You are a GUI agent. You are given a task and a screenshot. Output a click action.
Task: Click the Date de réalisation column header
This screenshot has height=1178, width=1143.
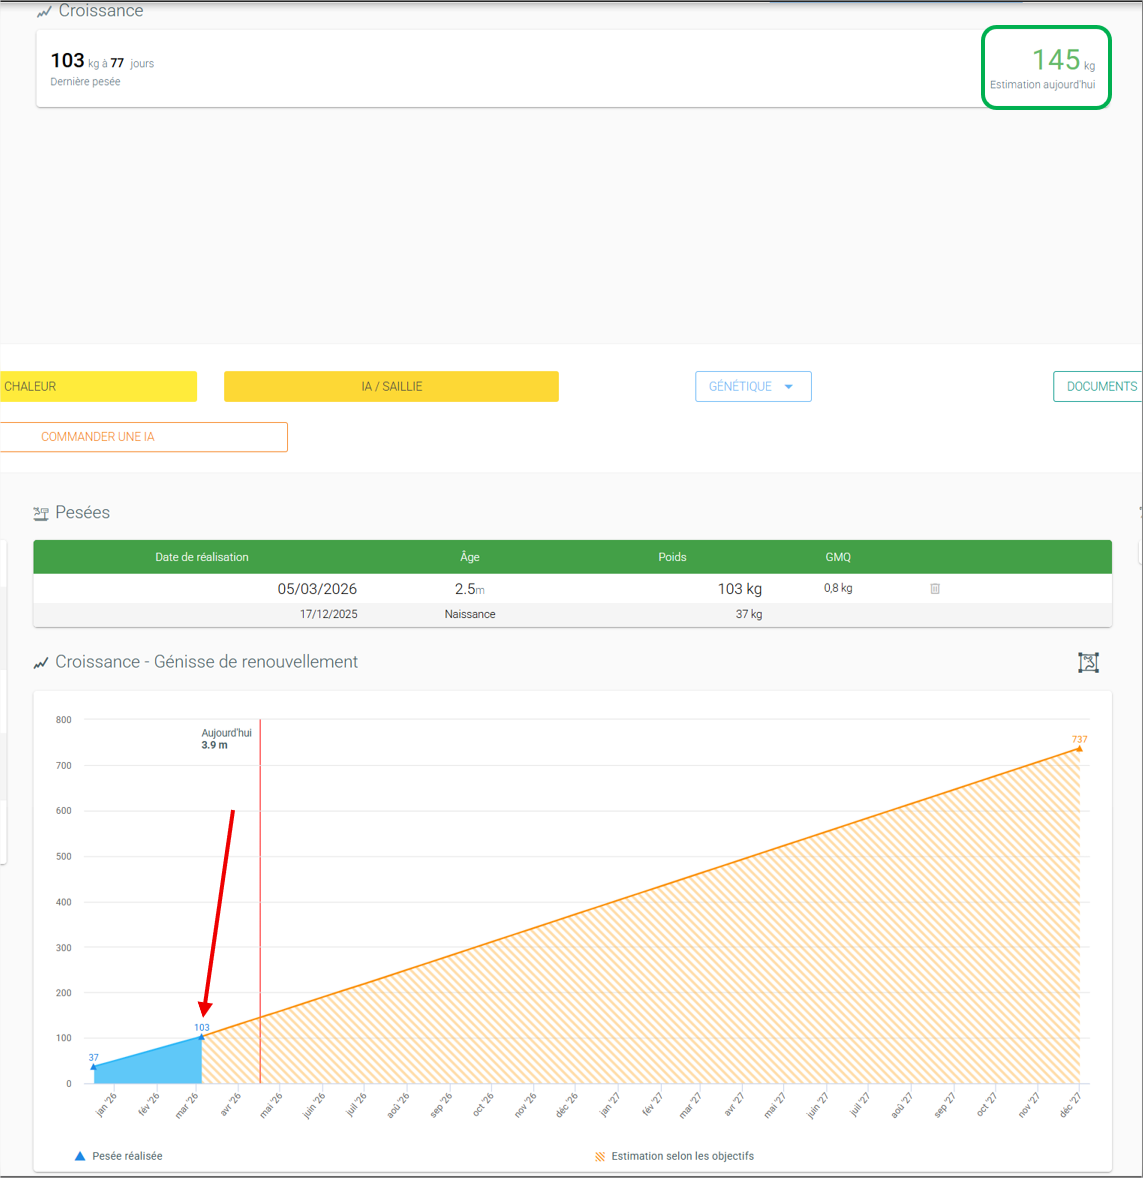pos(201,557)
